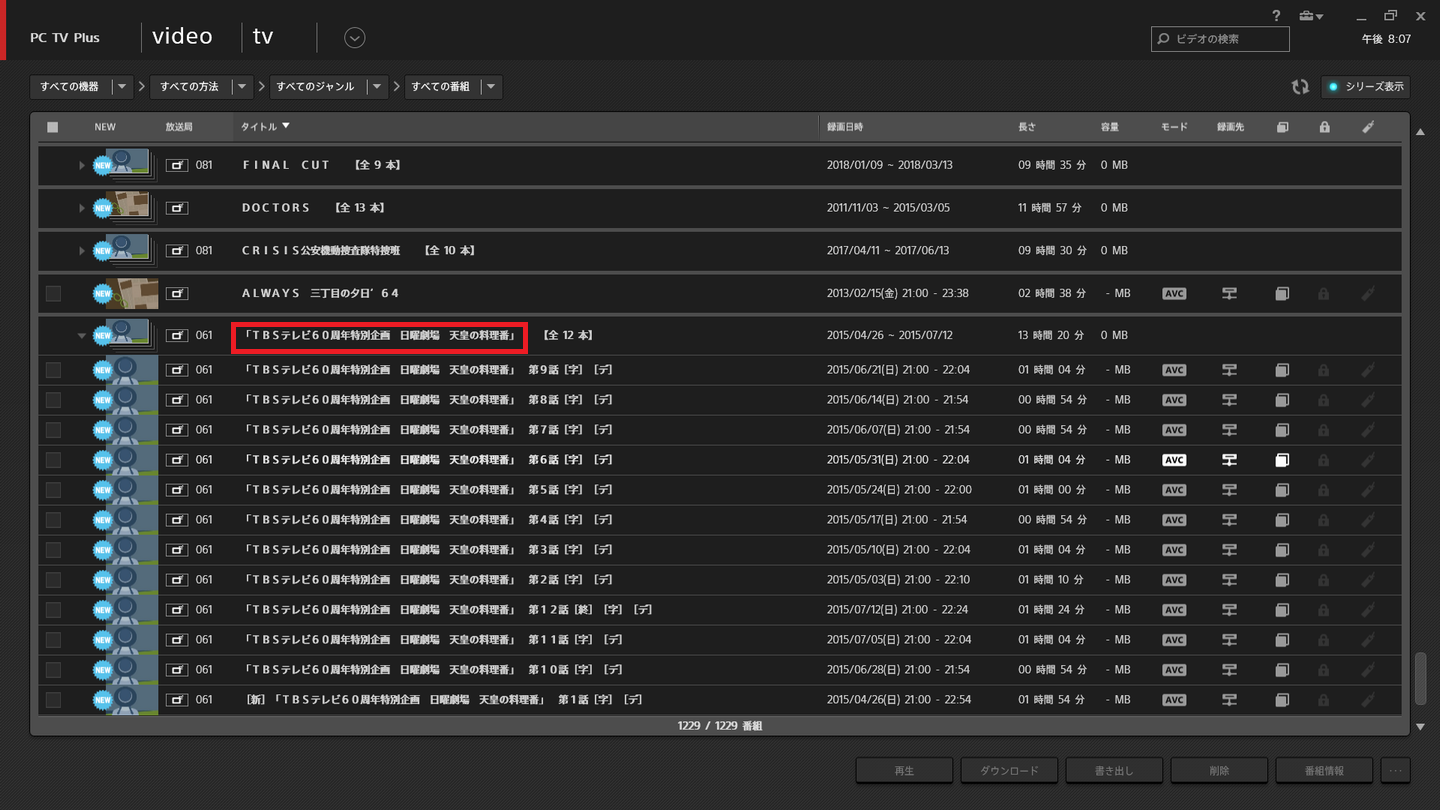1440x810 pixels.
Task: Click the copy column header icon
Action: click(x=1282, y=127)
